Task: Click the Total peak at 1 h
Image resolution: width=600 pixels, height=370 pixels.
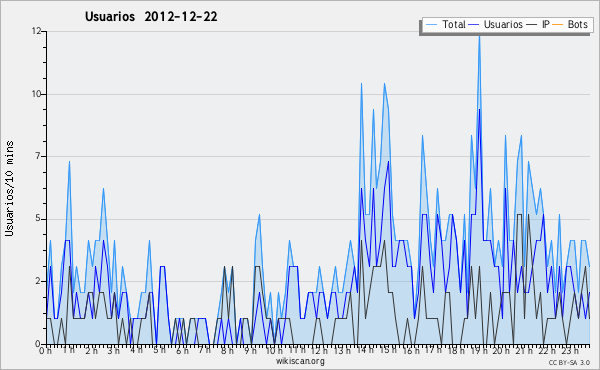Action: point(69,161)
